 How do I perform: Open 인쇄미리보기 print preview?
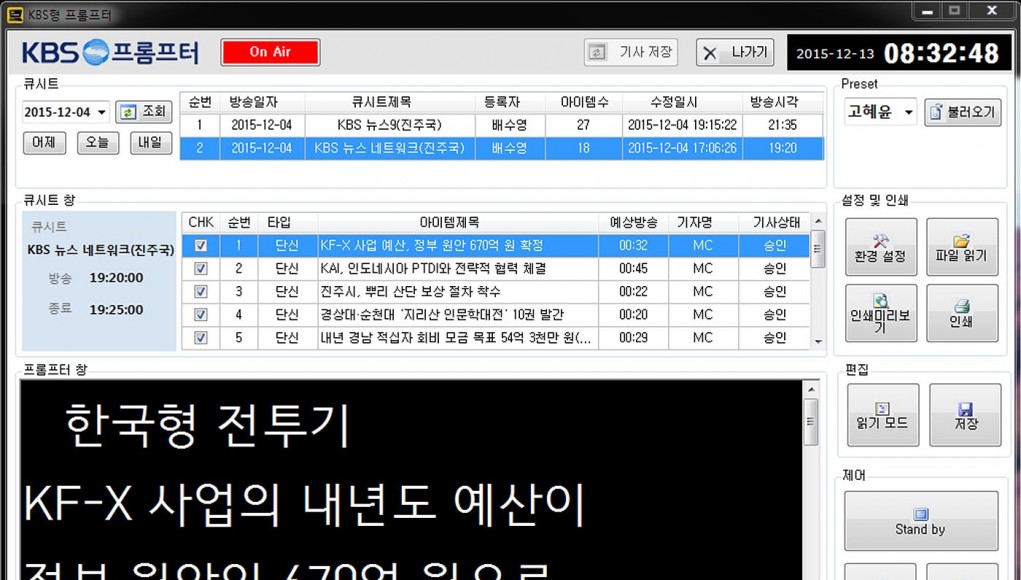coord(880,313)
